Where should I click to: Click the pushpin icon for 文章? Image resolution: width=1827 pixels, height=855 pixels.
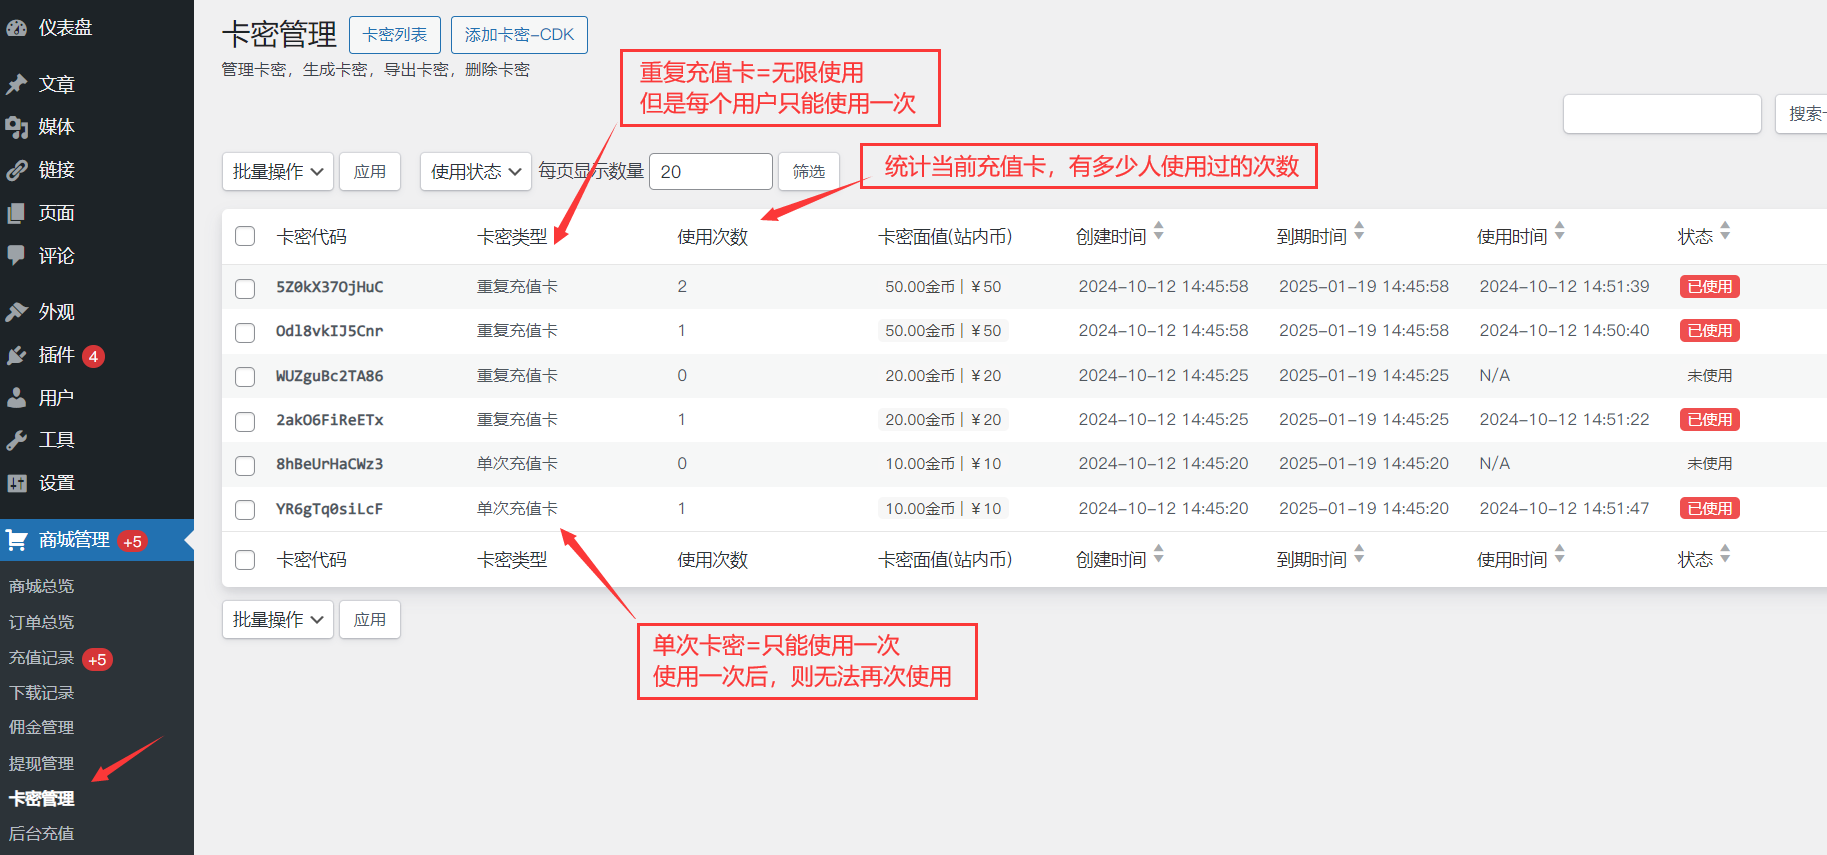point(16,84)
